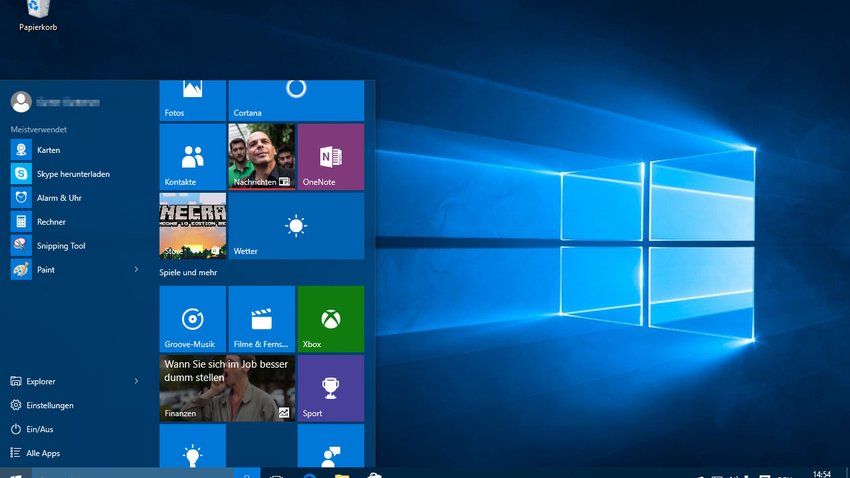Open the Rechner calculator app
The height and width of the screenshot is (478, 850).
(76, 222)
